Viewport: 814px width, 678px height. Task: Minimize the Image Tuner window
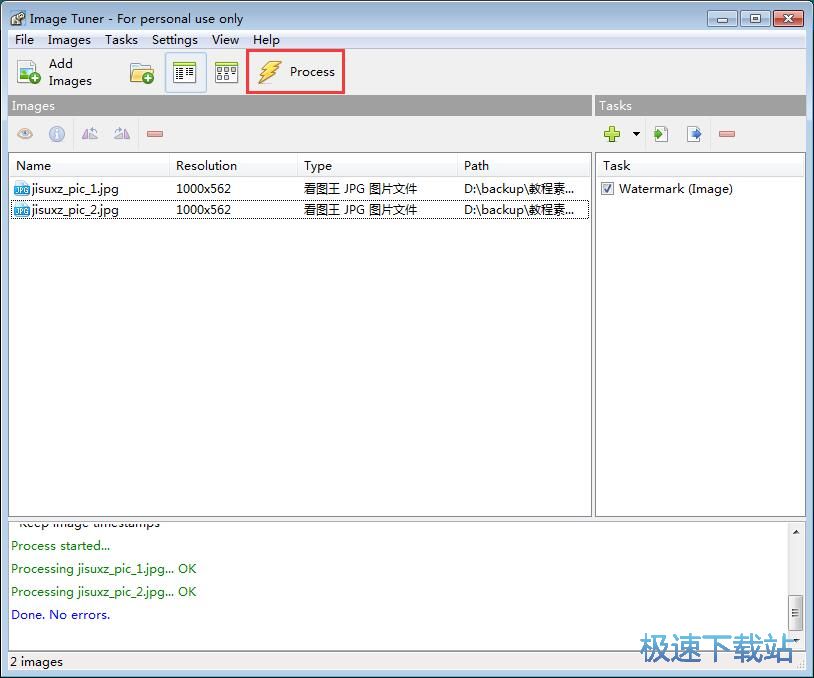point(722,19)
